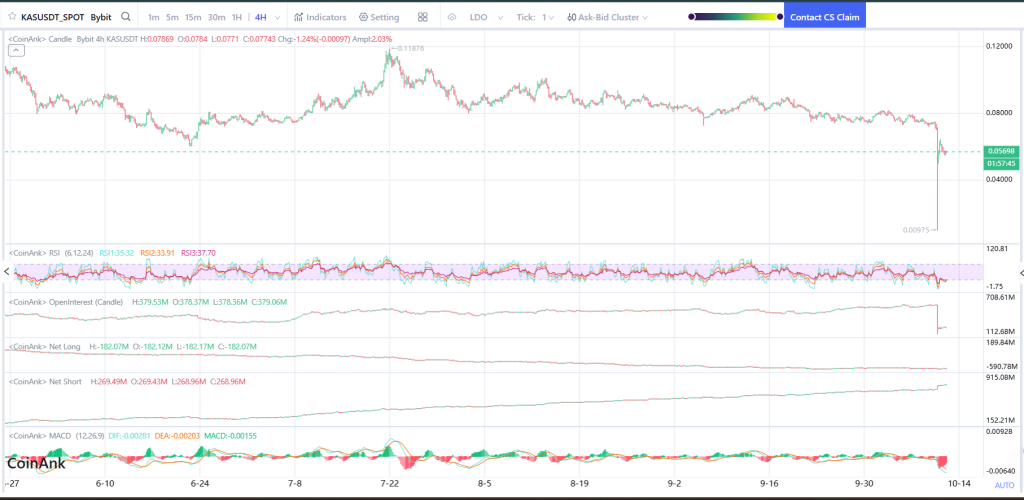Screen dimensions: 1024x500
Task: Select the 15m timeframe
Action: [x=193, y=17]
